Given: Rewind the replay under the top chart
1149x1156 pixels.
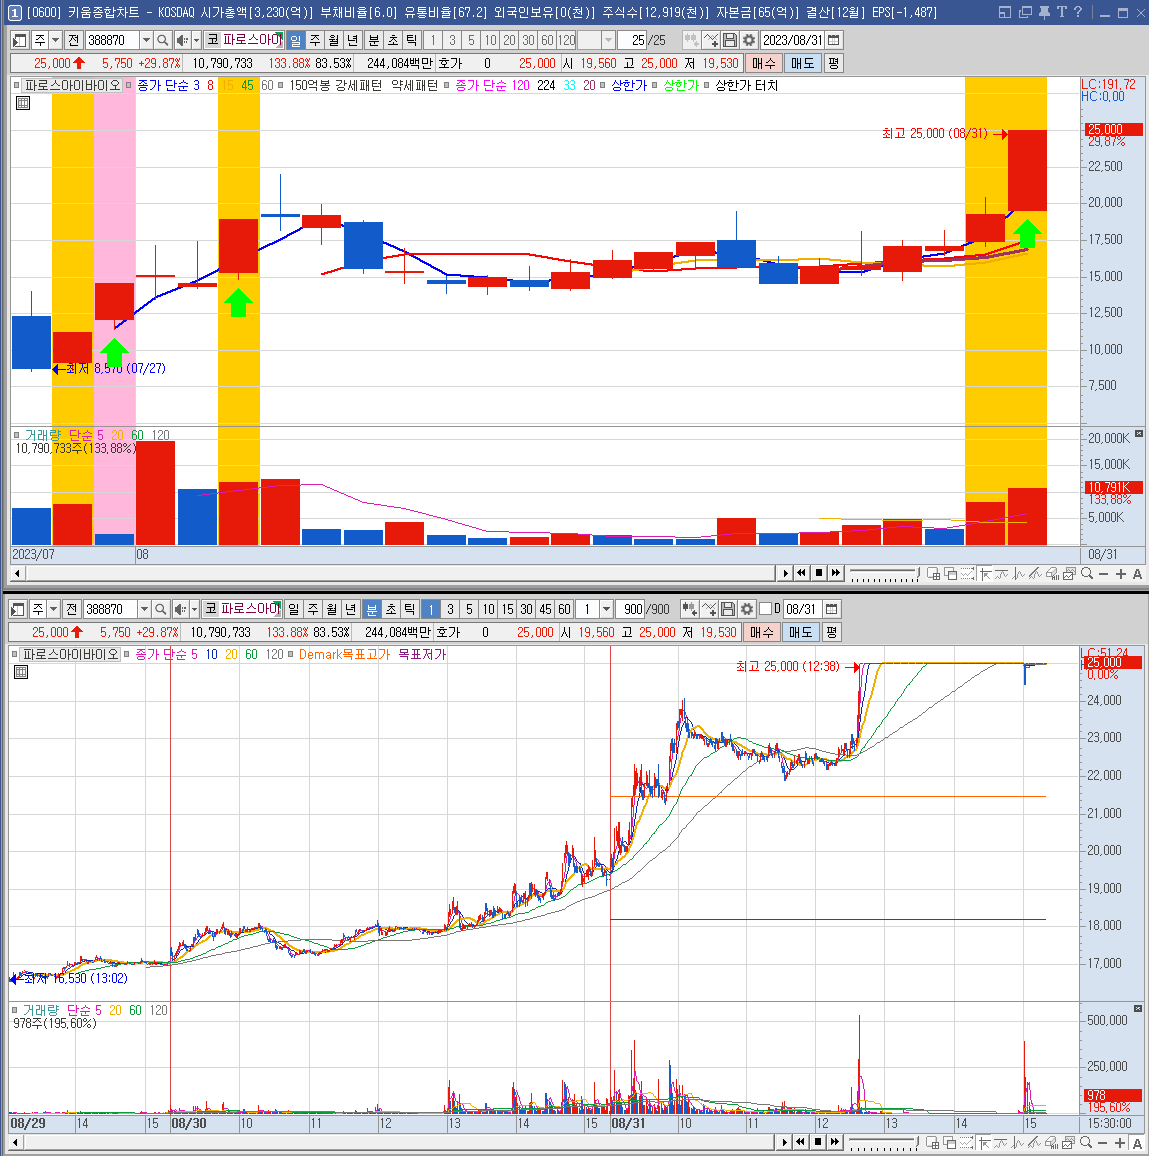Looking at the screenshot, I should [x=801, y=573].
